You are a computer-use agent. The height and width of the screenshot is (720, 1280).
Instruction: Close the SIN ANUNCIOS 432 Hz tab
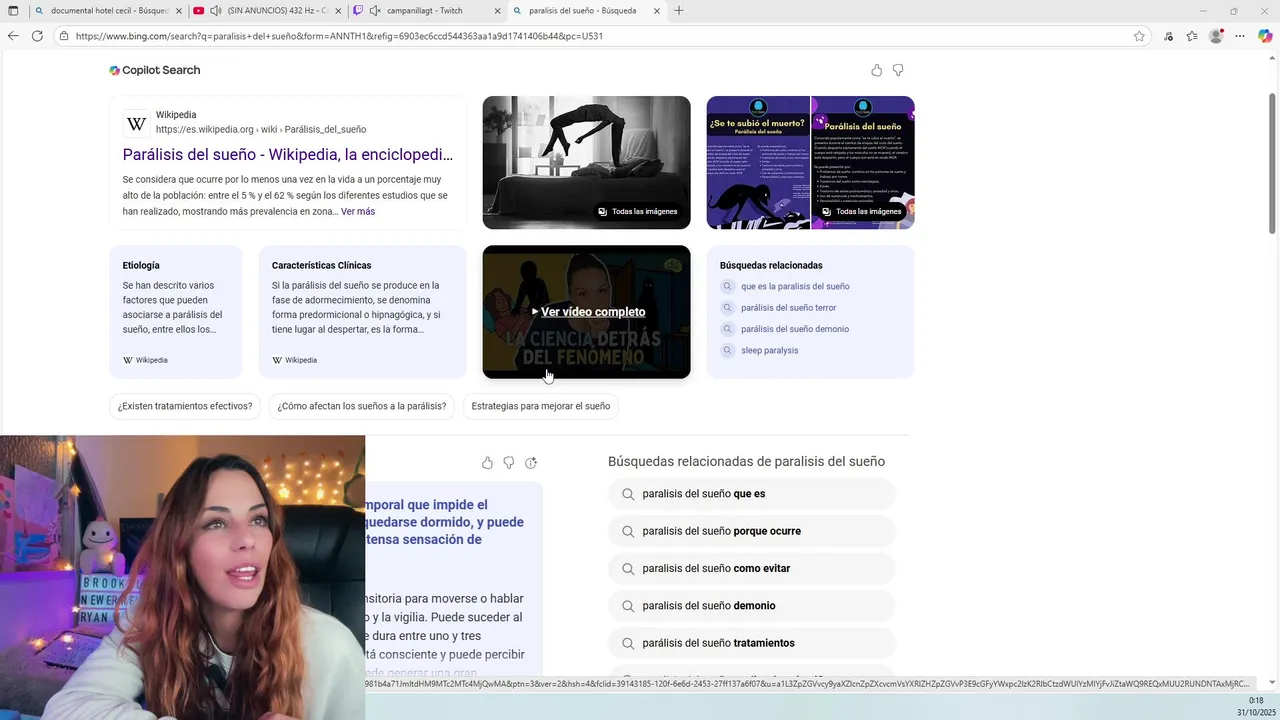[338, 11]
